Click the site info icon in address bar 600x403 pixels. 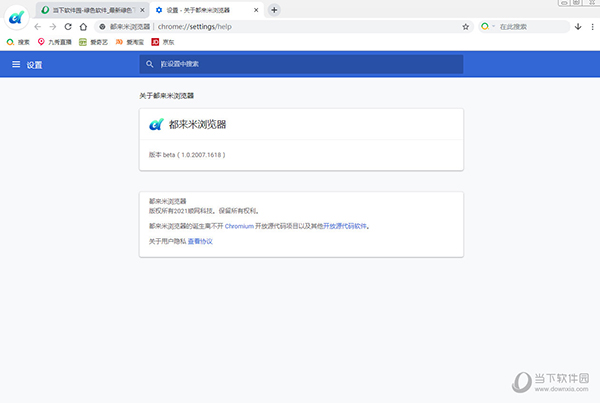(102, 27)
